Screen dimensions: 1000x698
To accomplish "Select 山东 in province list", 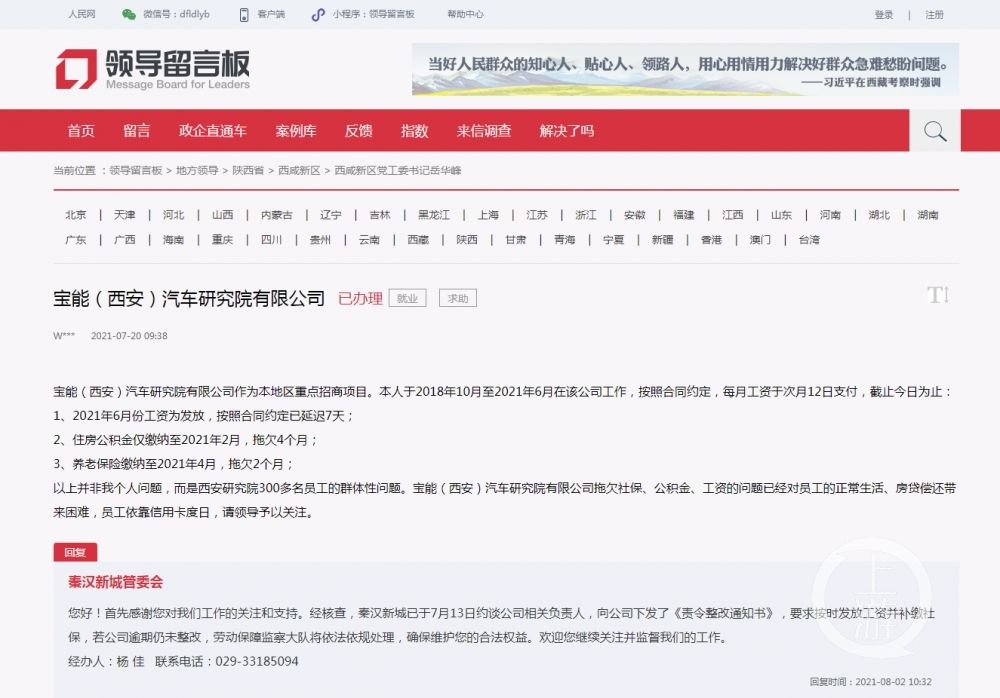I will point(781,215).
